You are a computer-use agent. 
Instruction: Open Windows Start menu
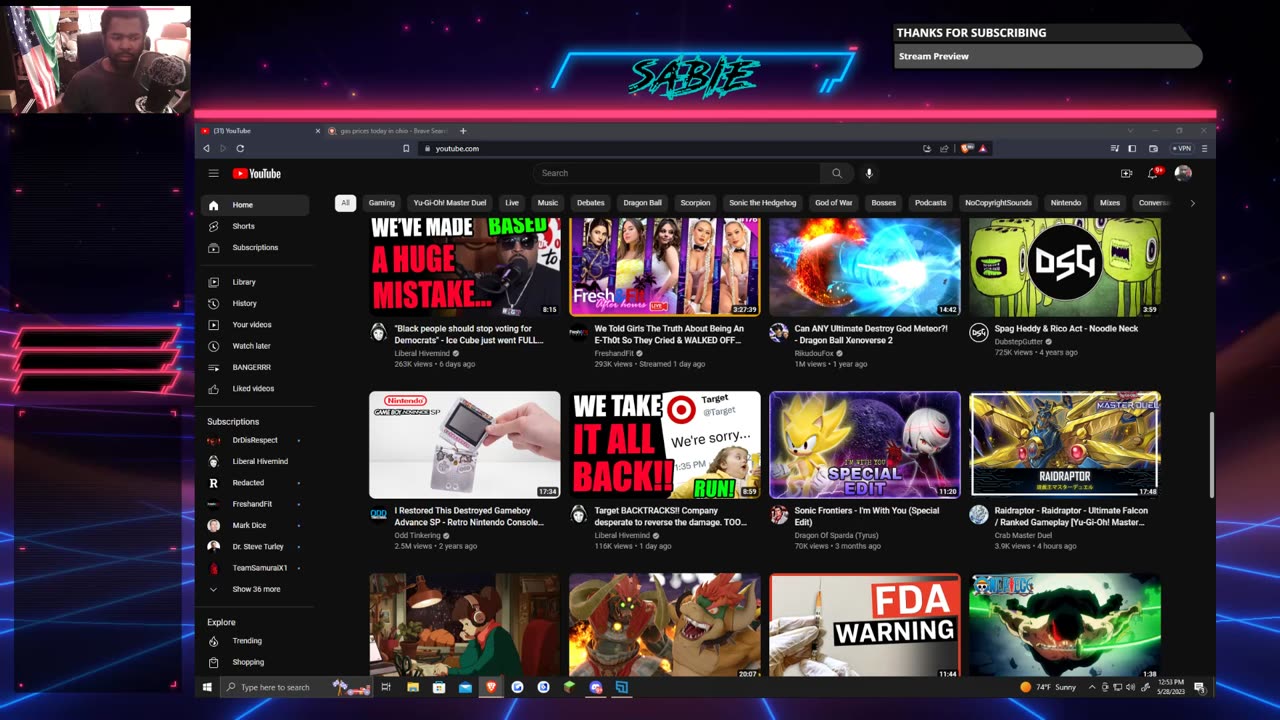point(208,687)
